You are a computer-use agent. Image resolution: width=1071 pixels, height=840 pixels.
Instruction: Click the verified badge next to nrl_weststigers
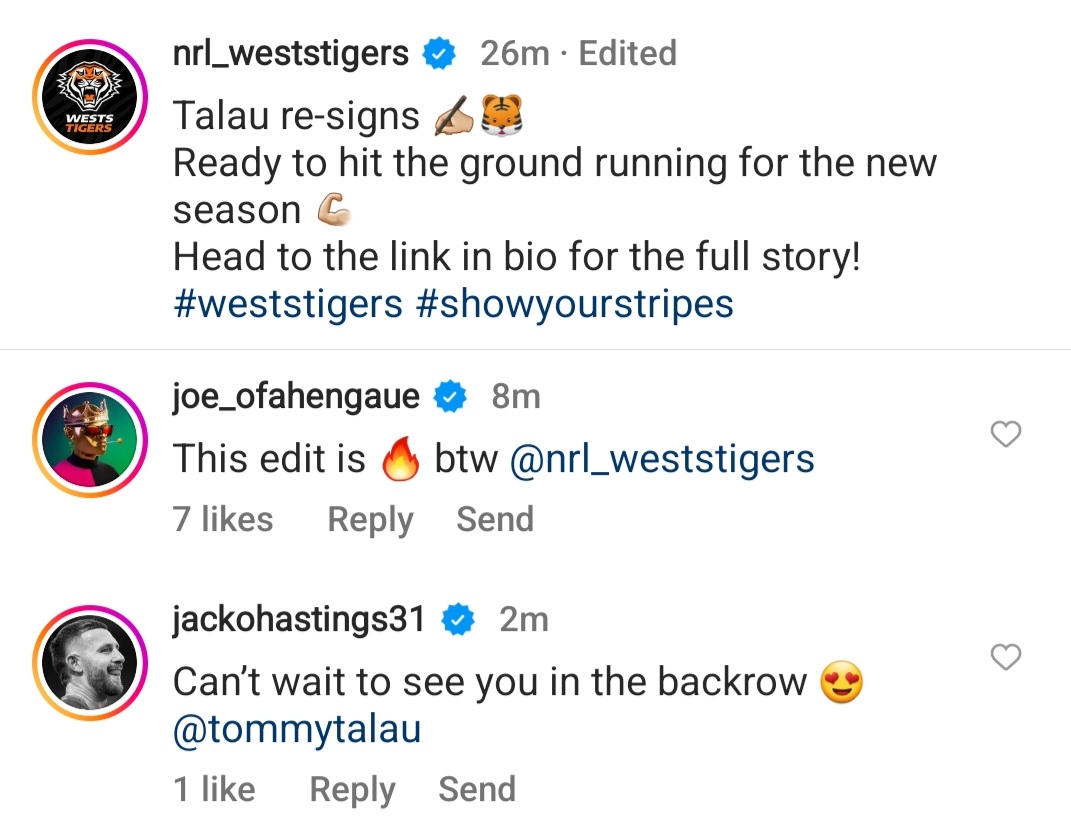click(437, 53)
